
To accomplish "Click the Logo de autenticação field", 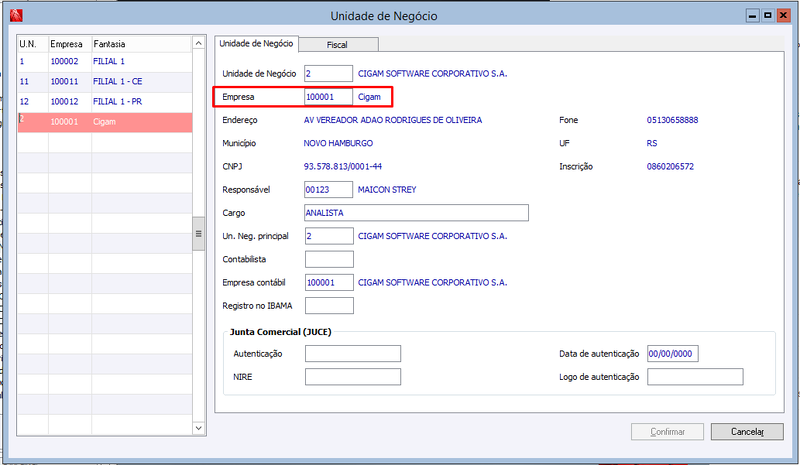I will 695,377.
